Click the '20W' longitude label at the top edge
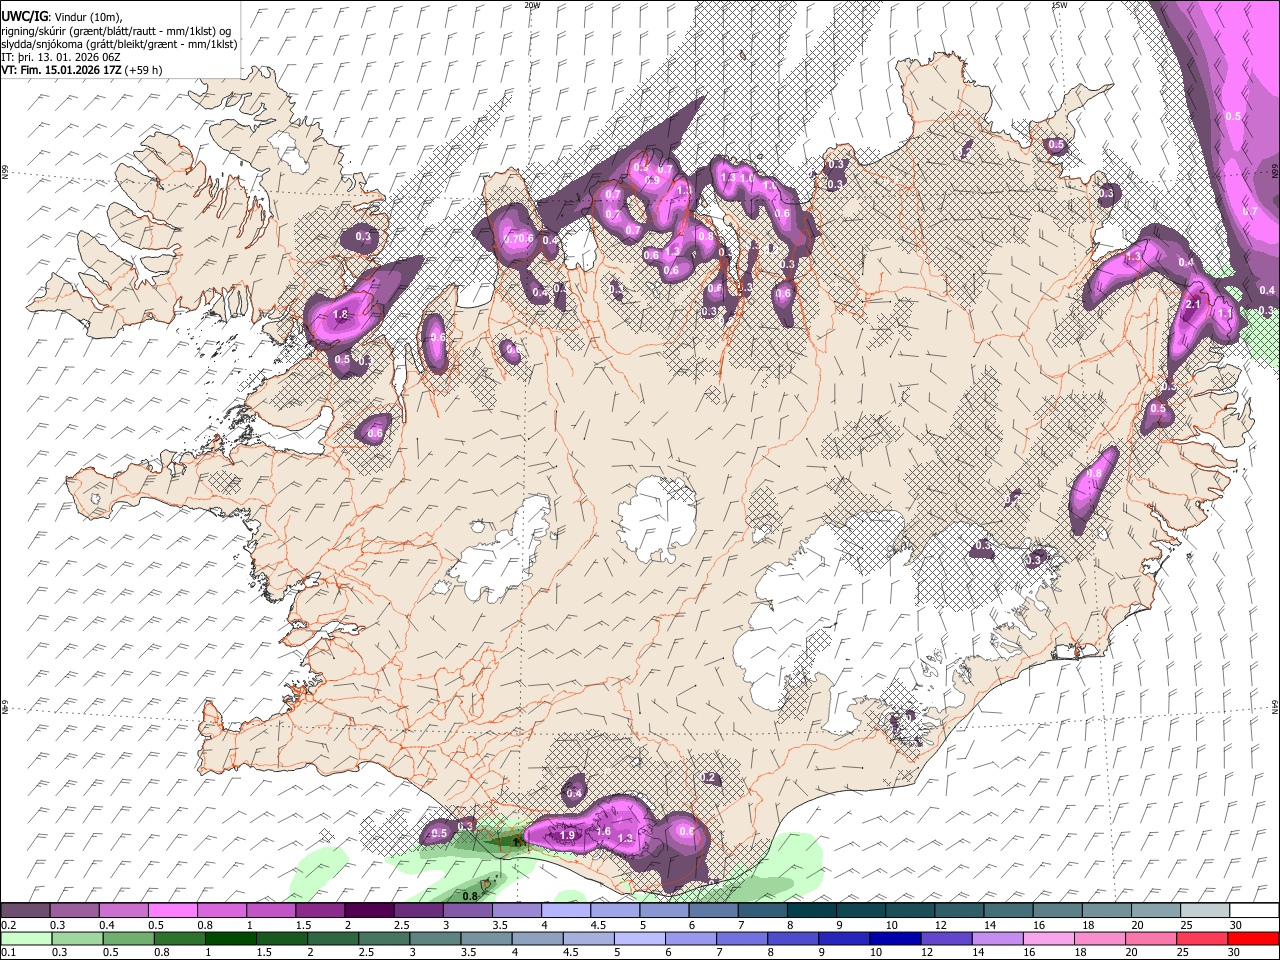This screenshot has width=1280, height=960. tap(532, 5)
